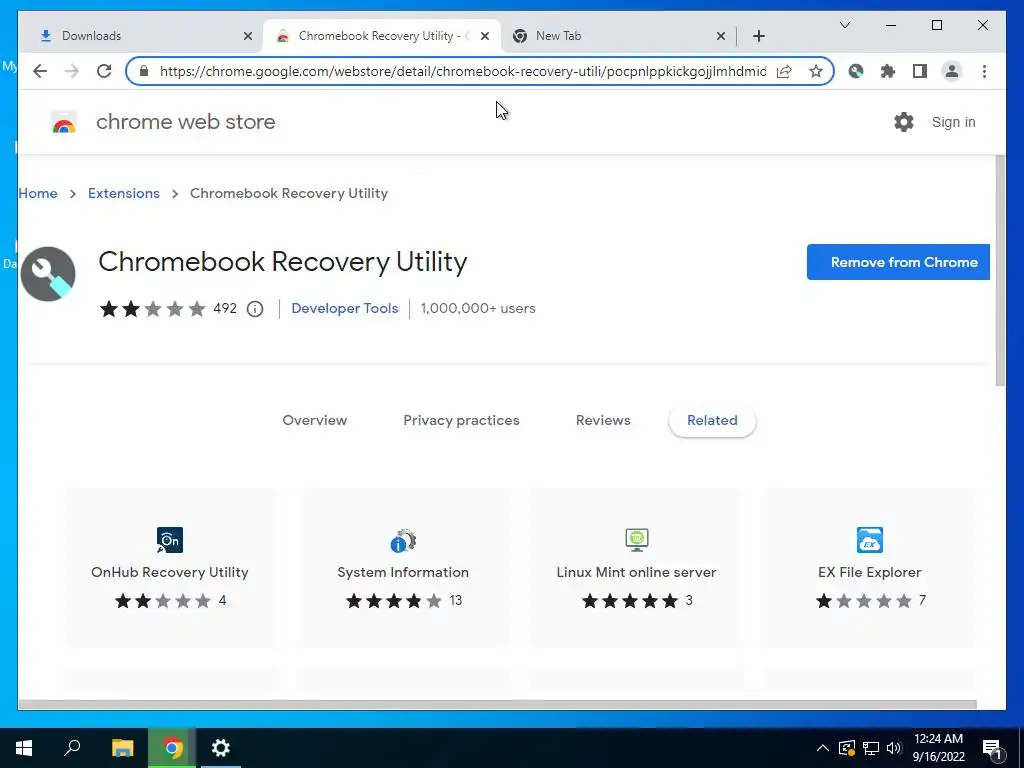1024x768 pixels.
Task: Open the volume control in the tray
Action: tap(894, 748)
